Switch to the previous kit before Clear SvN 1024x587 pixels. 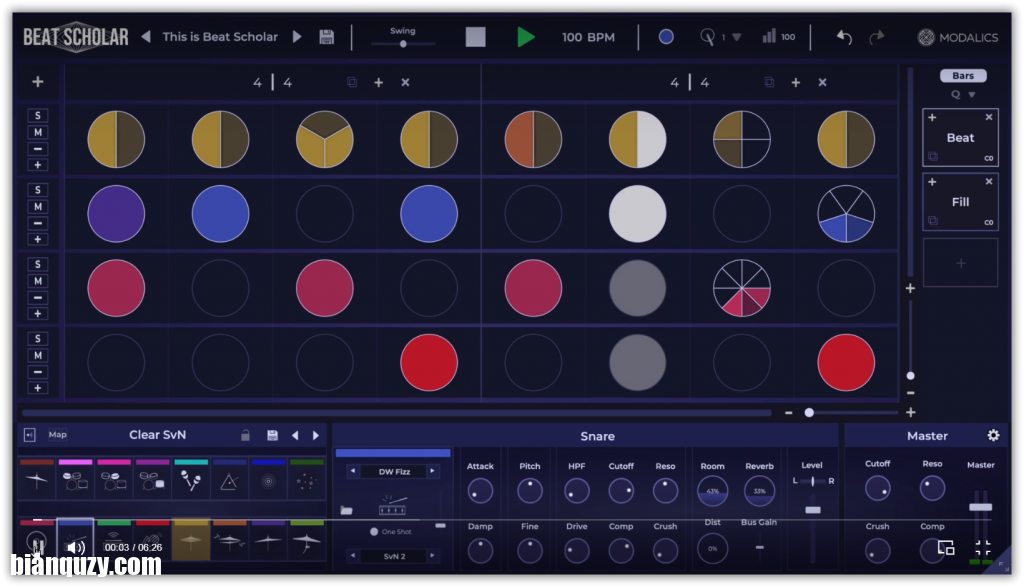[295, 436]
